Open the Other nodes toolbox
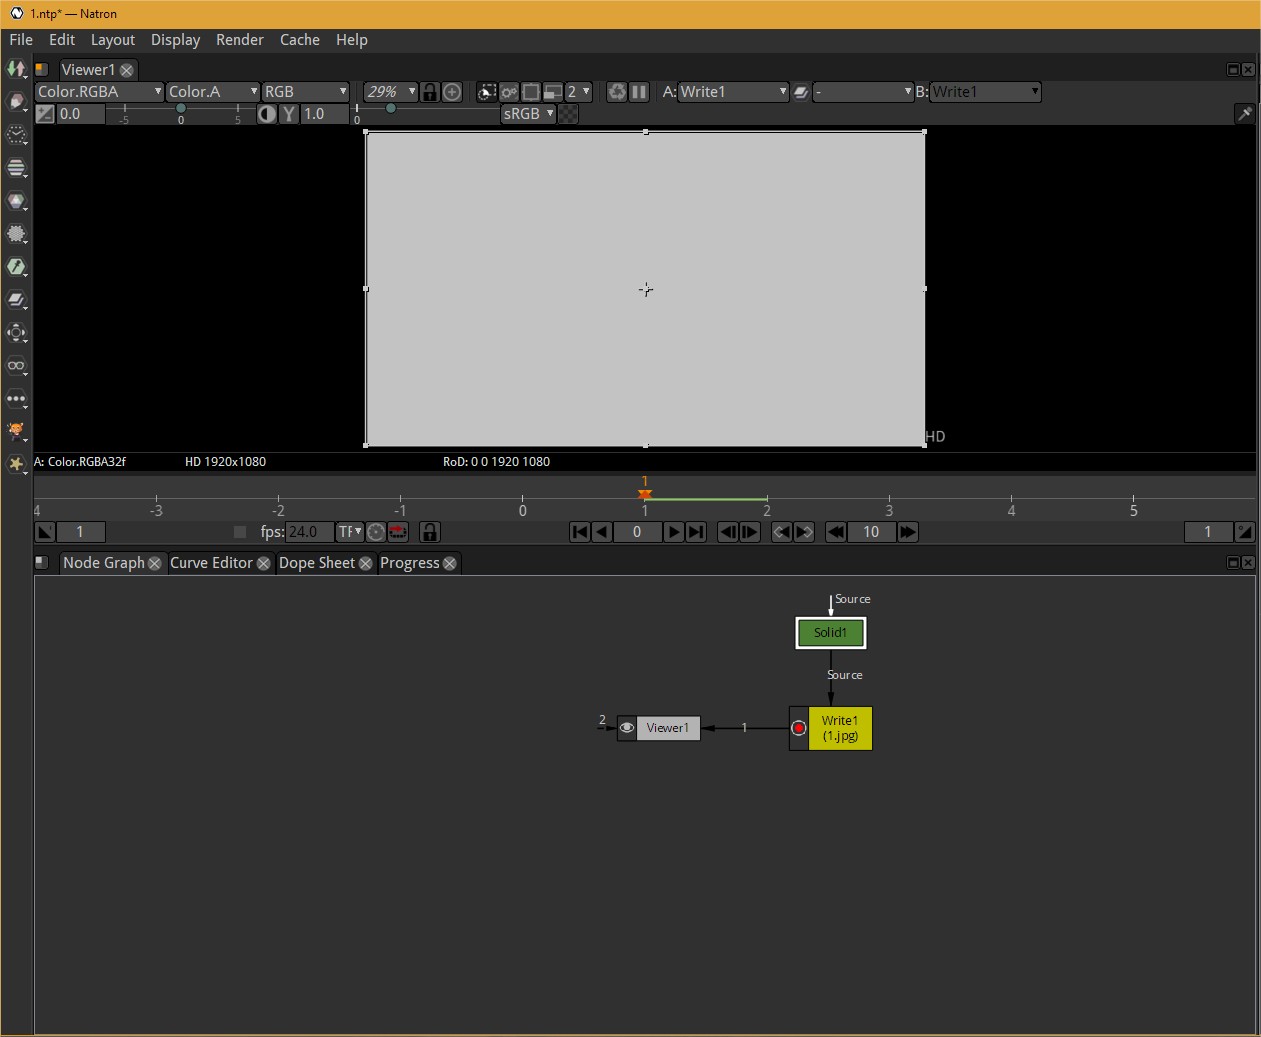 16,399
